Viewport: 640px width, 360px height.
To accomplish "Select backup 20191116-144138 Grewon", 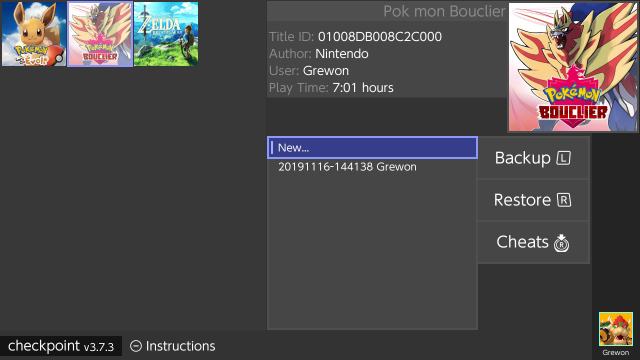I will [372, 167].
